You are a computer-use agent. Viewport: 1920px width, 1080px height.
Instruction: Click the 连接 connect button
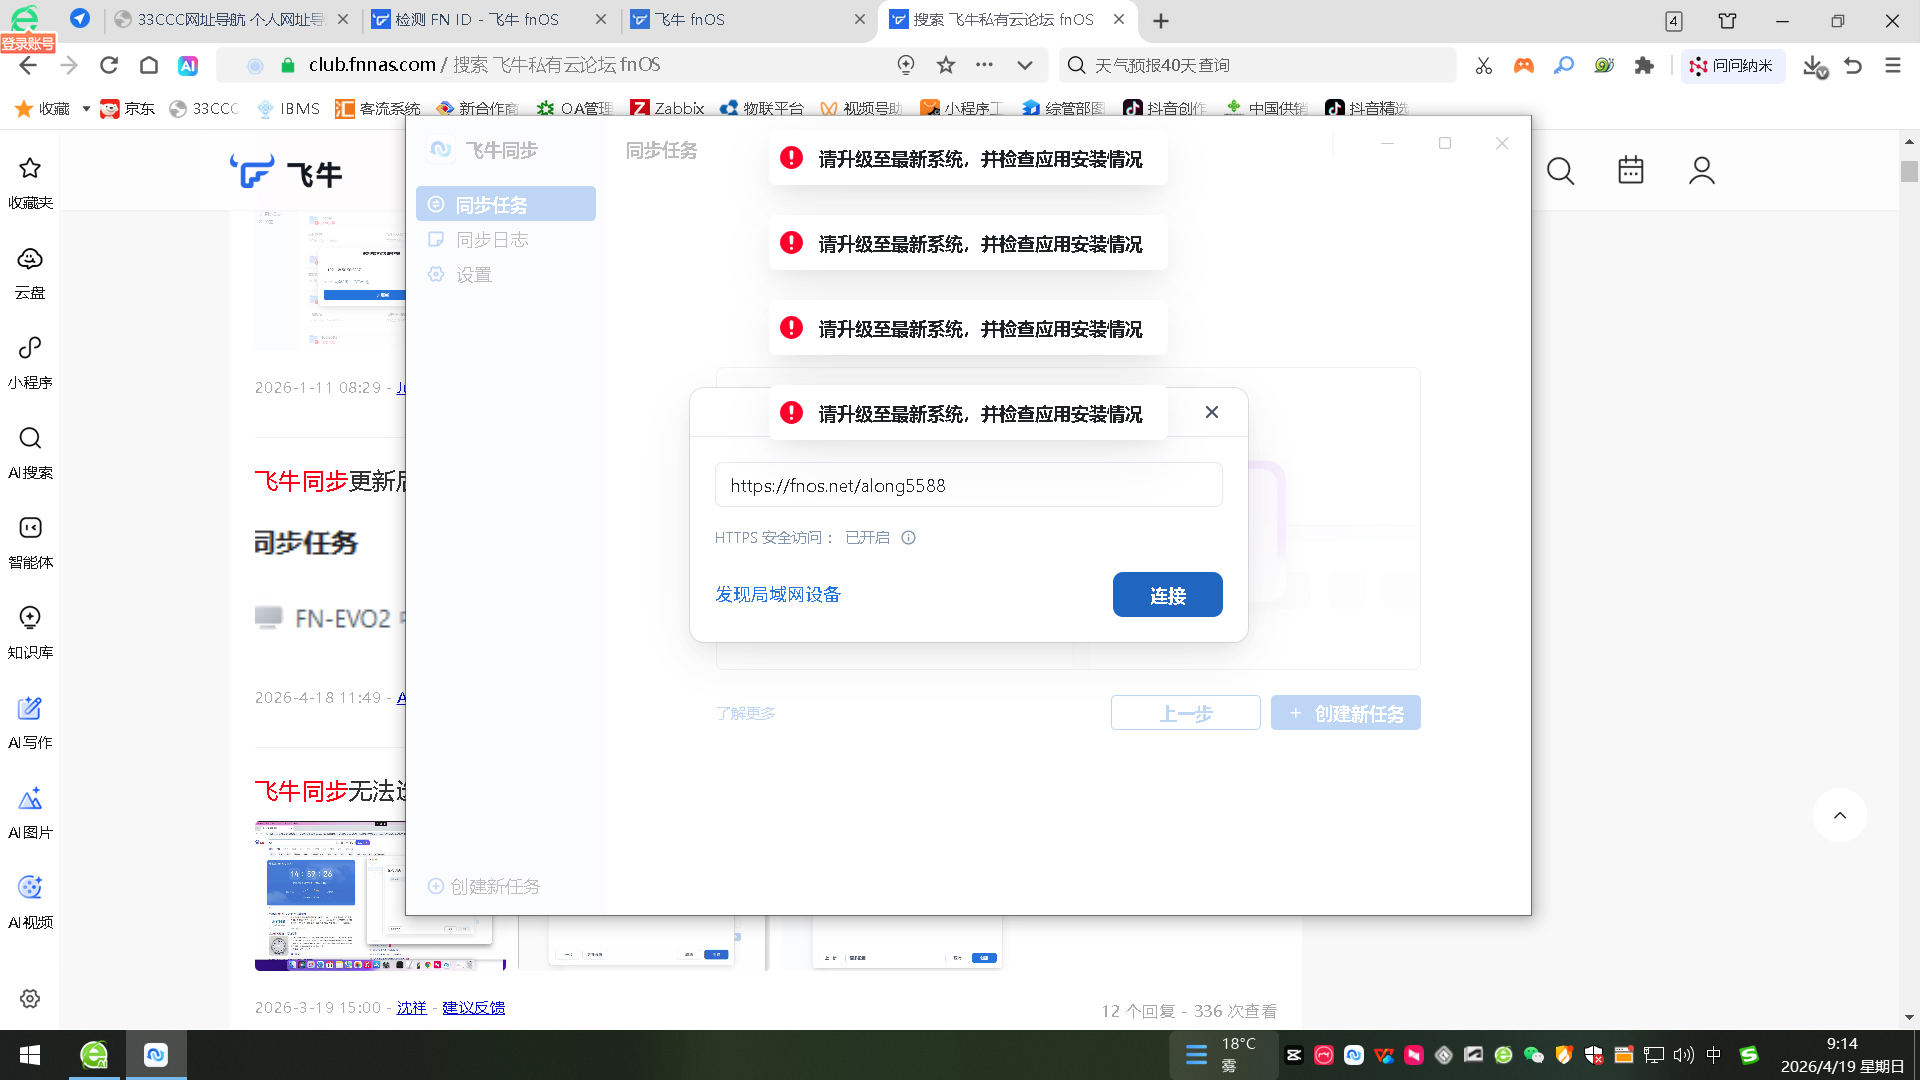tap(1168, 595)
